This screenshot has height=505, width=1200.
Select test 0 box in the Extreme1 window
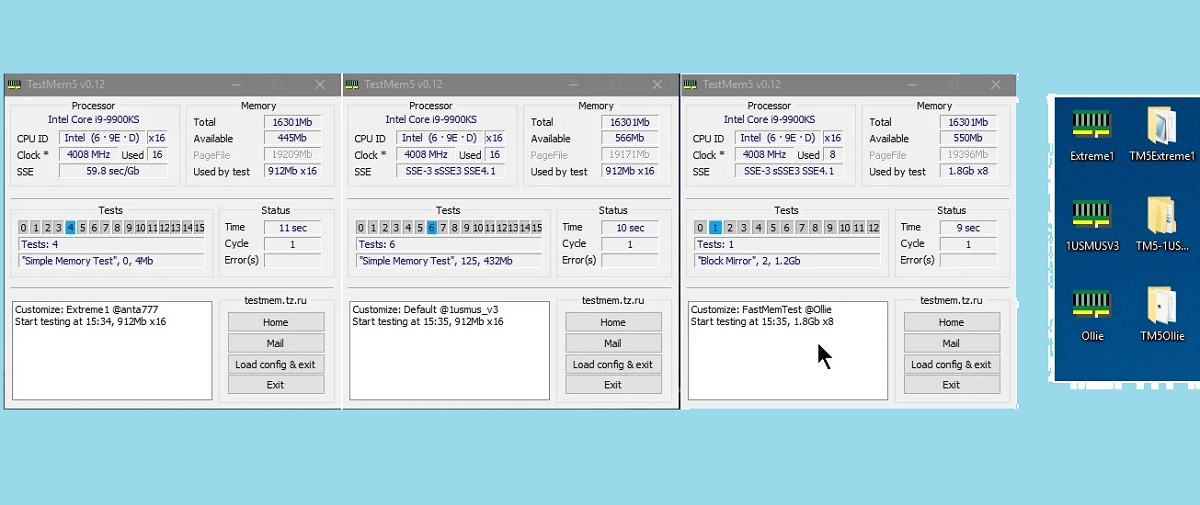[x=24, y=228]
